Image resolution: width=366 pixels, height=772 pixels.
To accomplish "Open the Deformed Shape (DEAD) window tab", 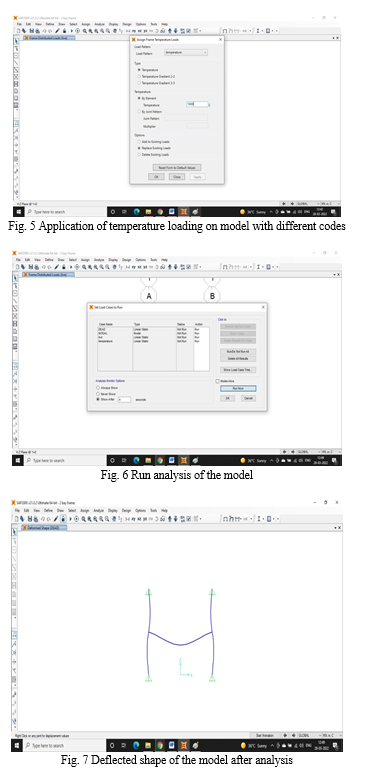I will point(43,528).
